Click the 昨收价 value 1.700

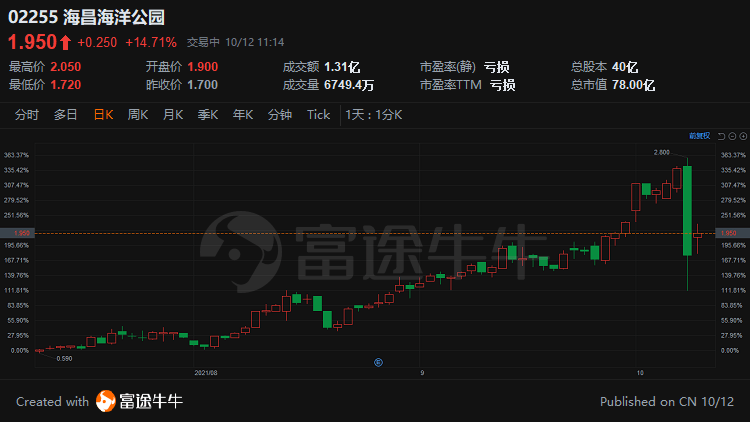pyautogui.click(x=202, y=85)
